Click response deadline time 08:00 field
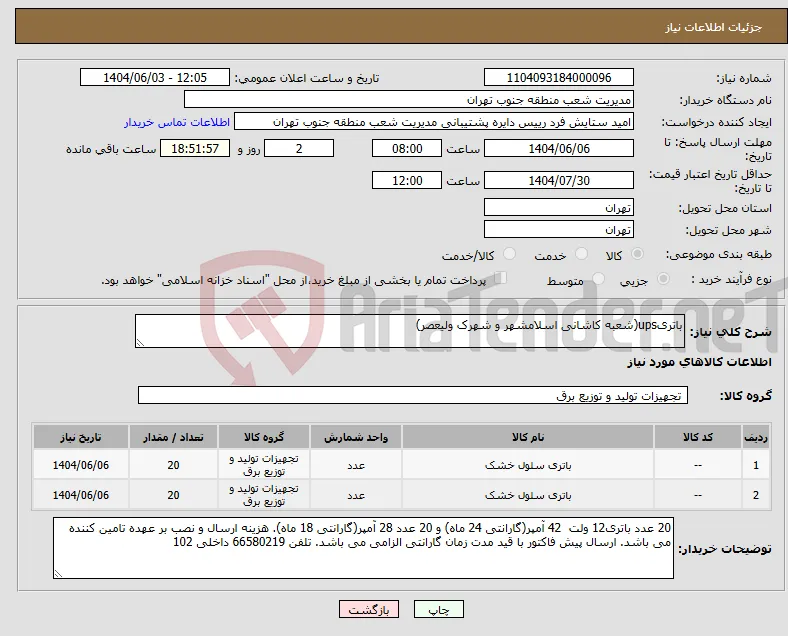This screenshot has height=636, width=788. click(407, 148)
